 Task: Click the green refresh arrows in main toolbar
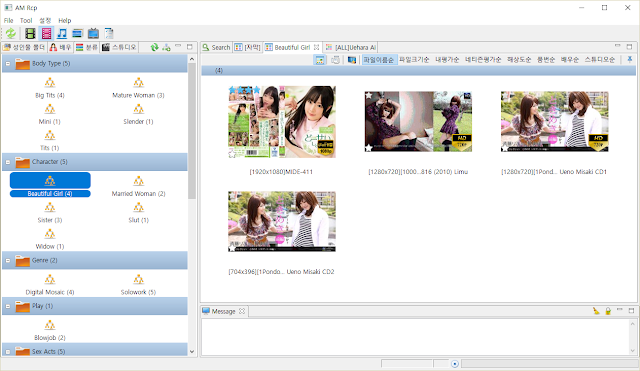click(x=11, y=33)
